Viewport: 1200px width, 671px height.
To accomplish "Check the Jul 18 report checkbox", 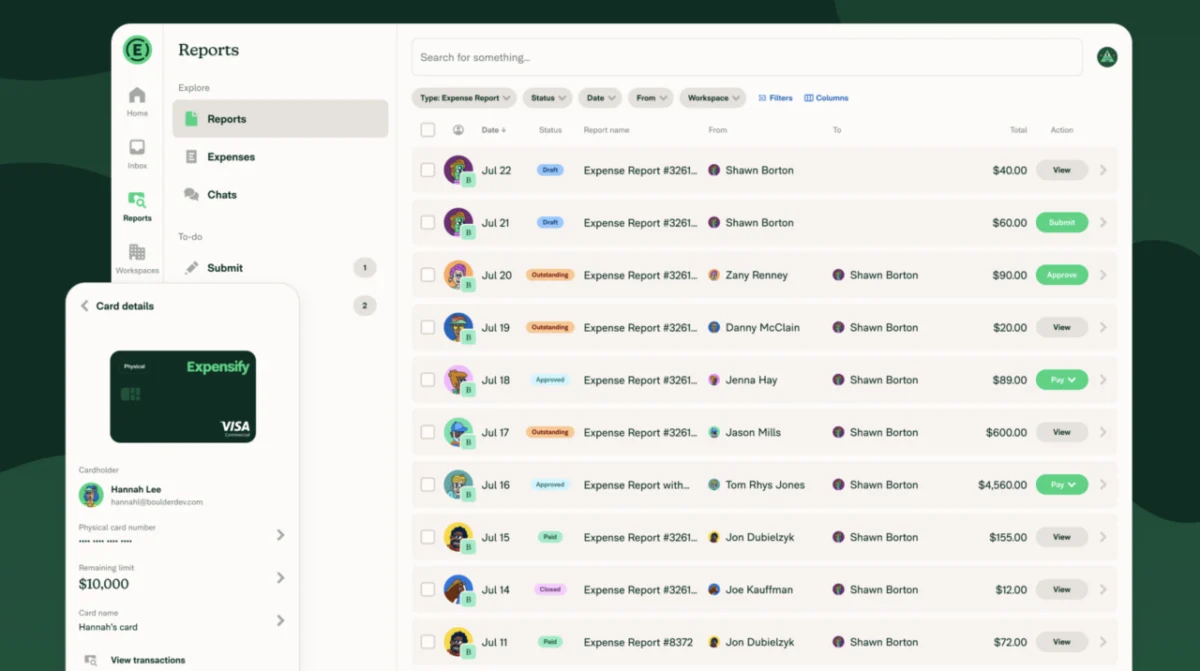I will pos(428,380).
